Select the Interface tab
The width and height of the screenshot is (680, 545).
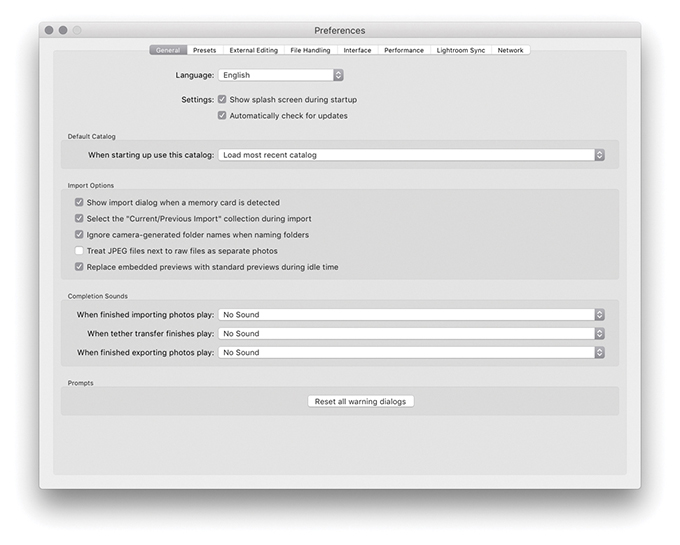(357, 50)
